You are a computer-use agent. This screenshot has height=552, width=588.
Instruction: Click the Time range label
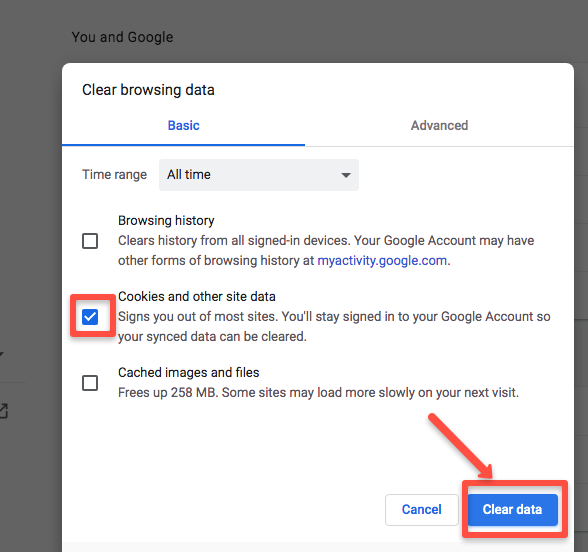point(114,175)
